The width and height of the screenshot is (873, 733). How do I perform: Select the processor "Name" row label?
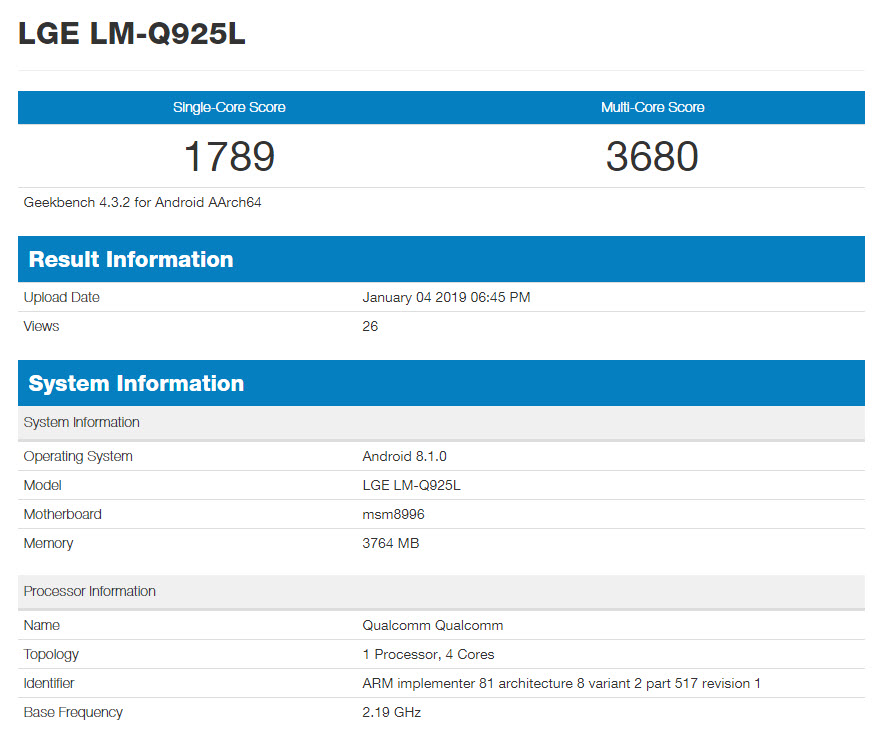click(42, 626)
